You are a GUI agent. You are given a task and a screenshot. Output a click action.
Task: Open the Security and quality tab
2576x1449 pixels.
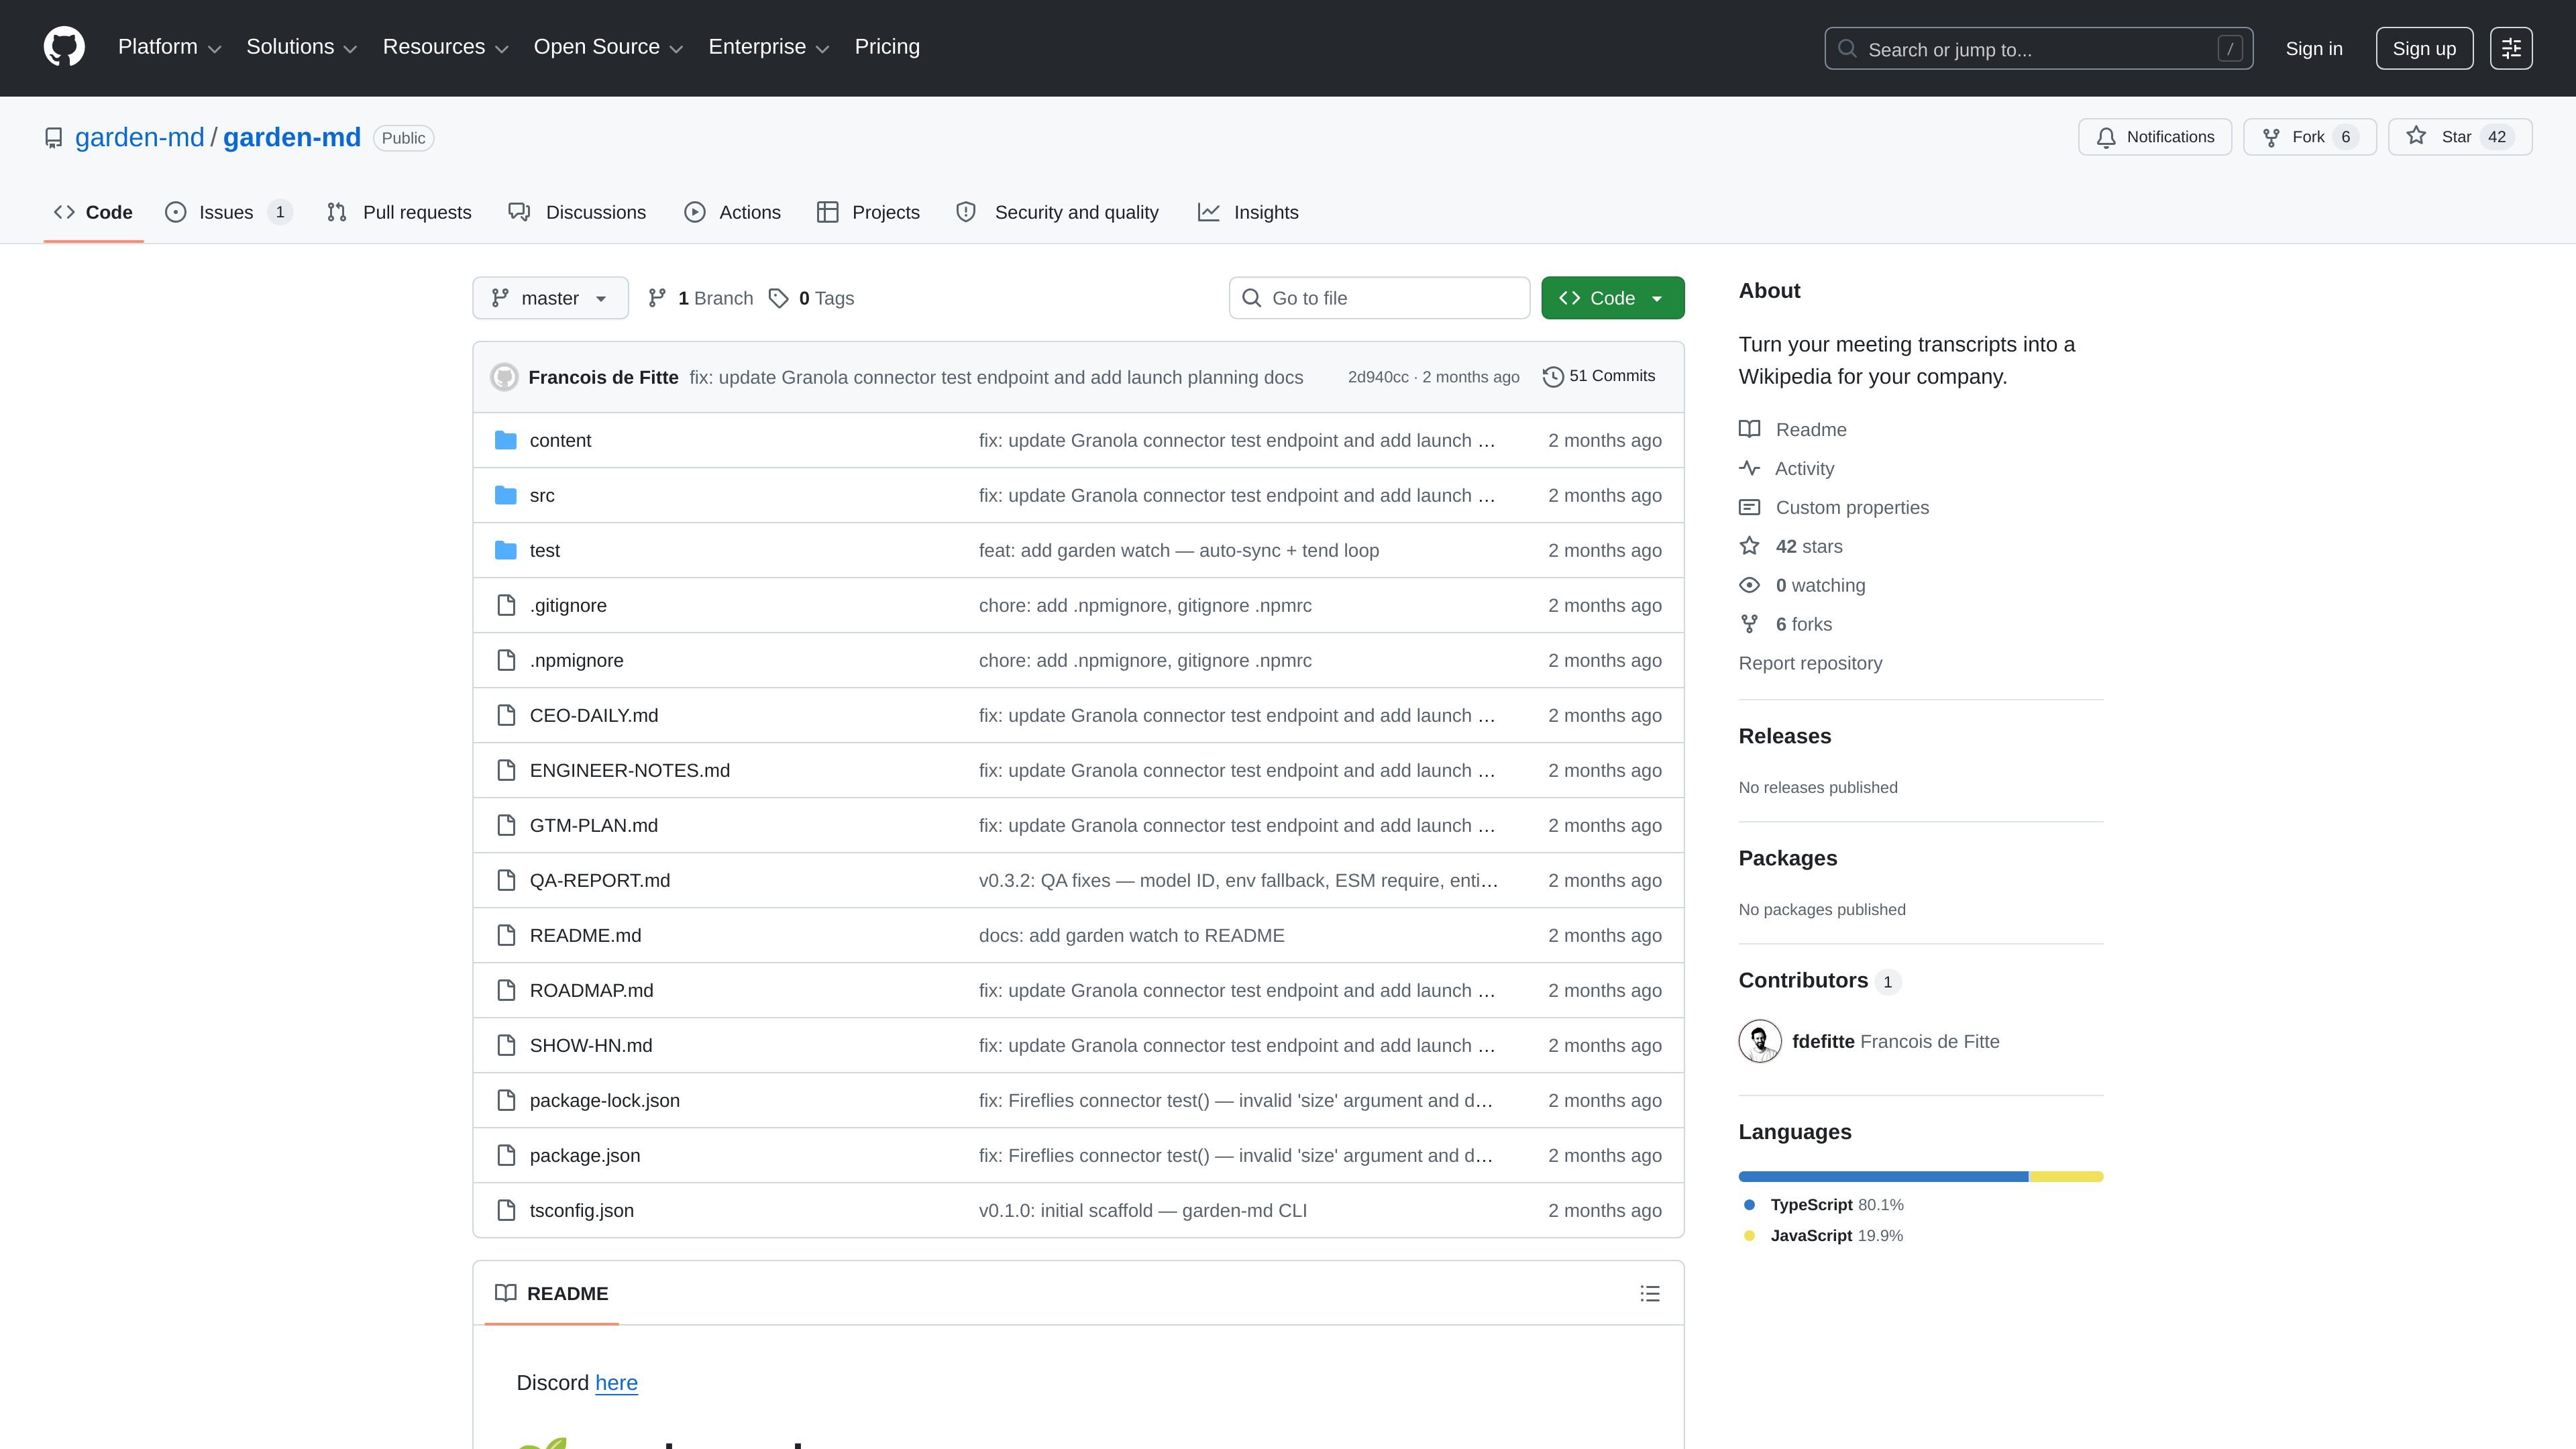click(x=1057, y=212)
